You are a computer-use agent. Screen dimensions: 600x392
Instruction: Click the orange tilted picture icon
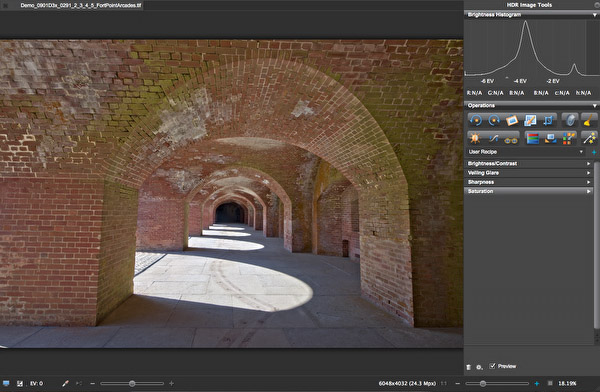512,120
